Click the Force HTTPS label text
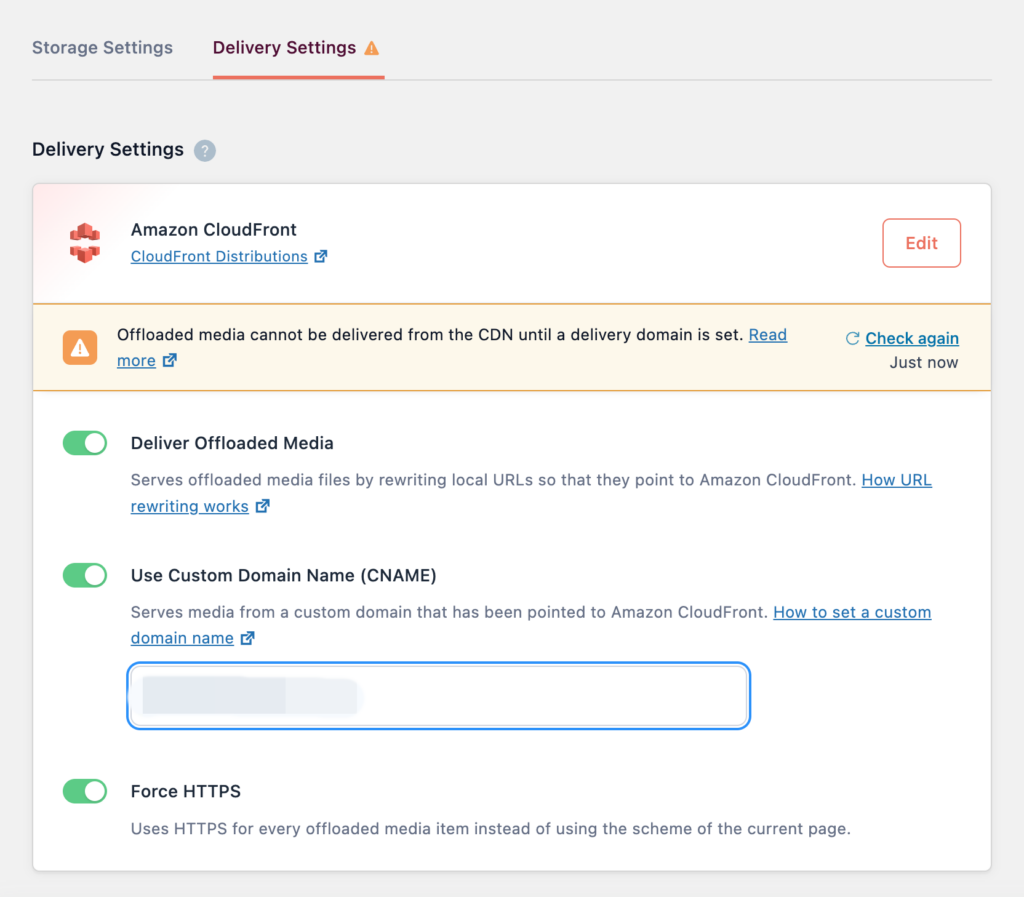The image size is (1024, 897). pyautogui.click(x=185, y=791)
